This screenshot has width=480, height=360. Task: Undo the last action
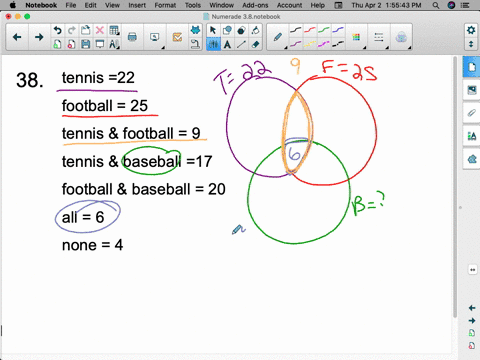pyautogui.click(x=57, y=30)
